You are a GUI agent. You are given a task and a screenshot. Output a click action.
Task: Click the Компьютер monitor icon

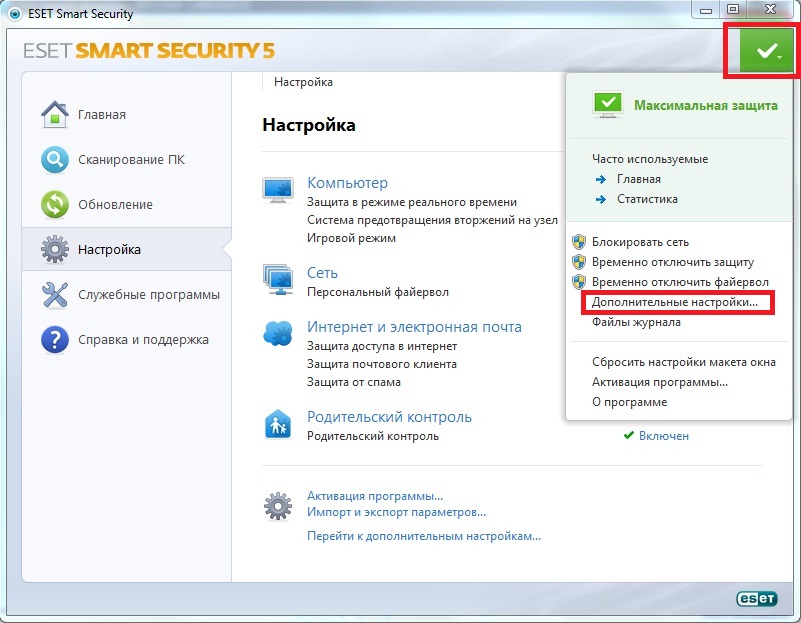tap(278, 190)
